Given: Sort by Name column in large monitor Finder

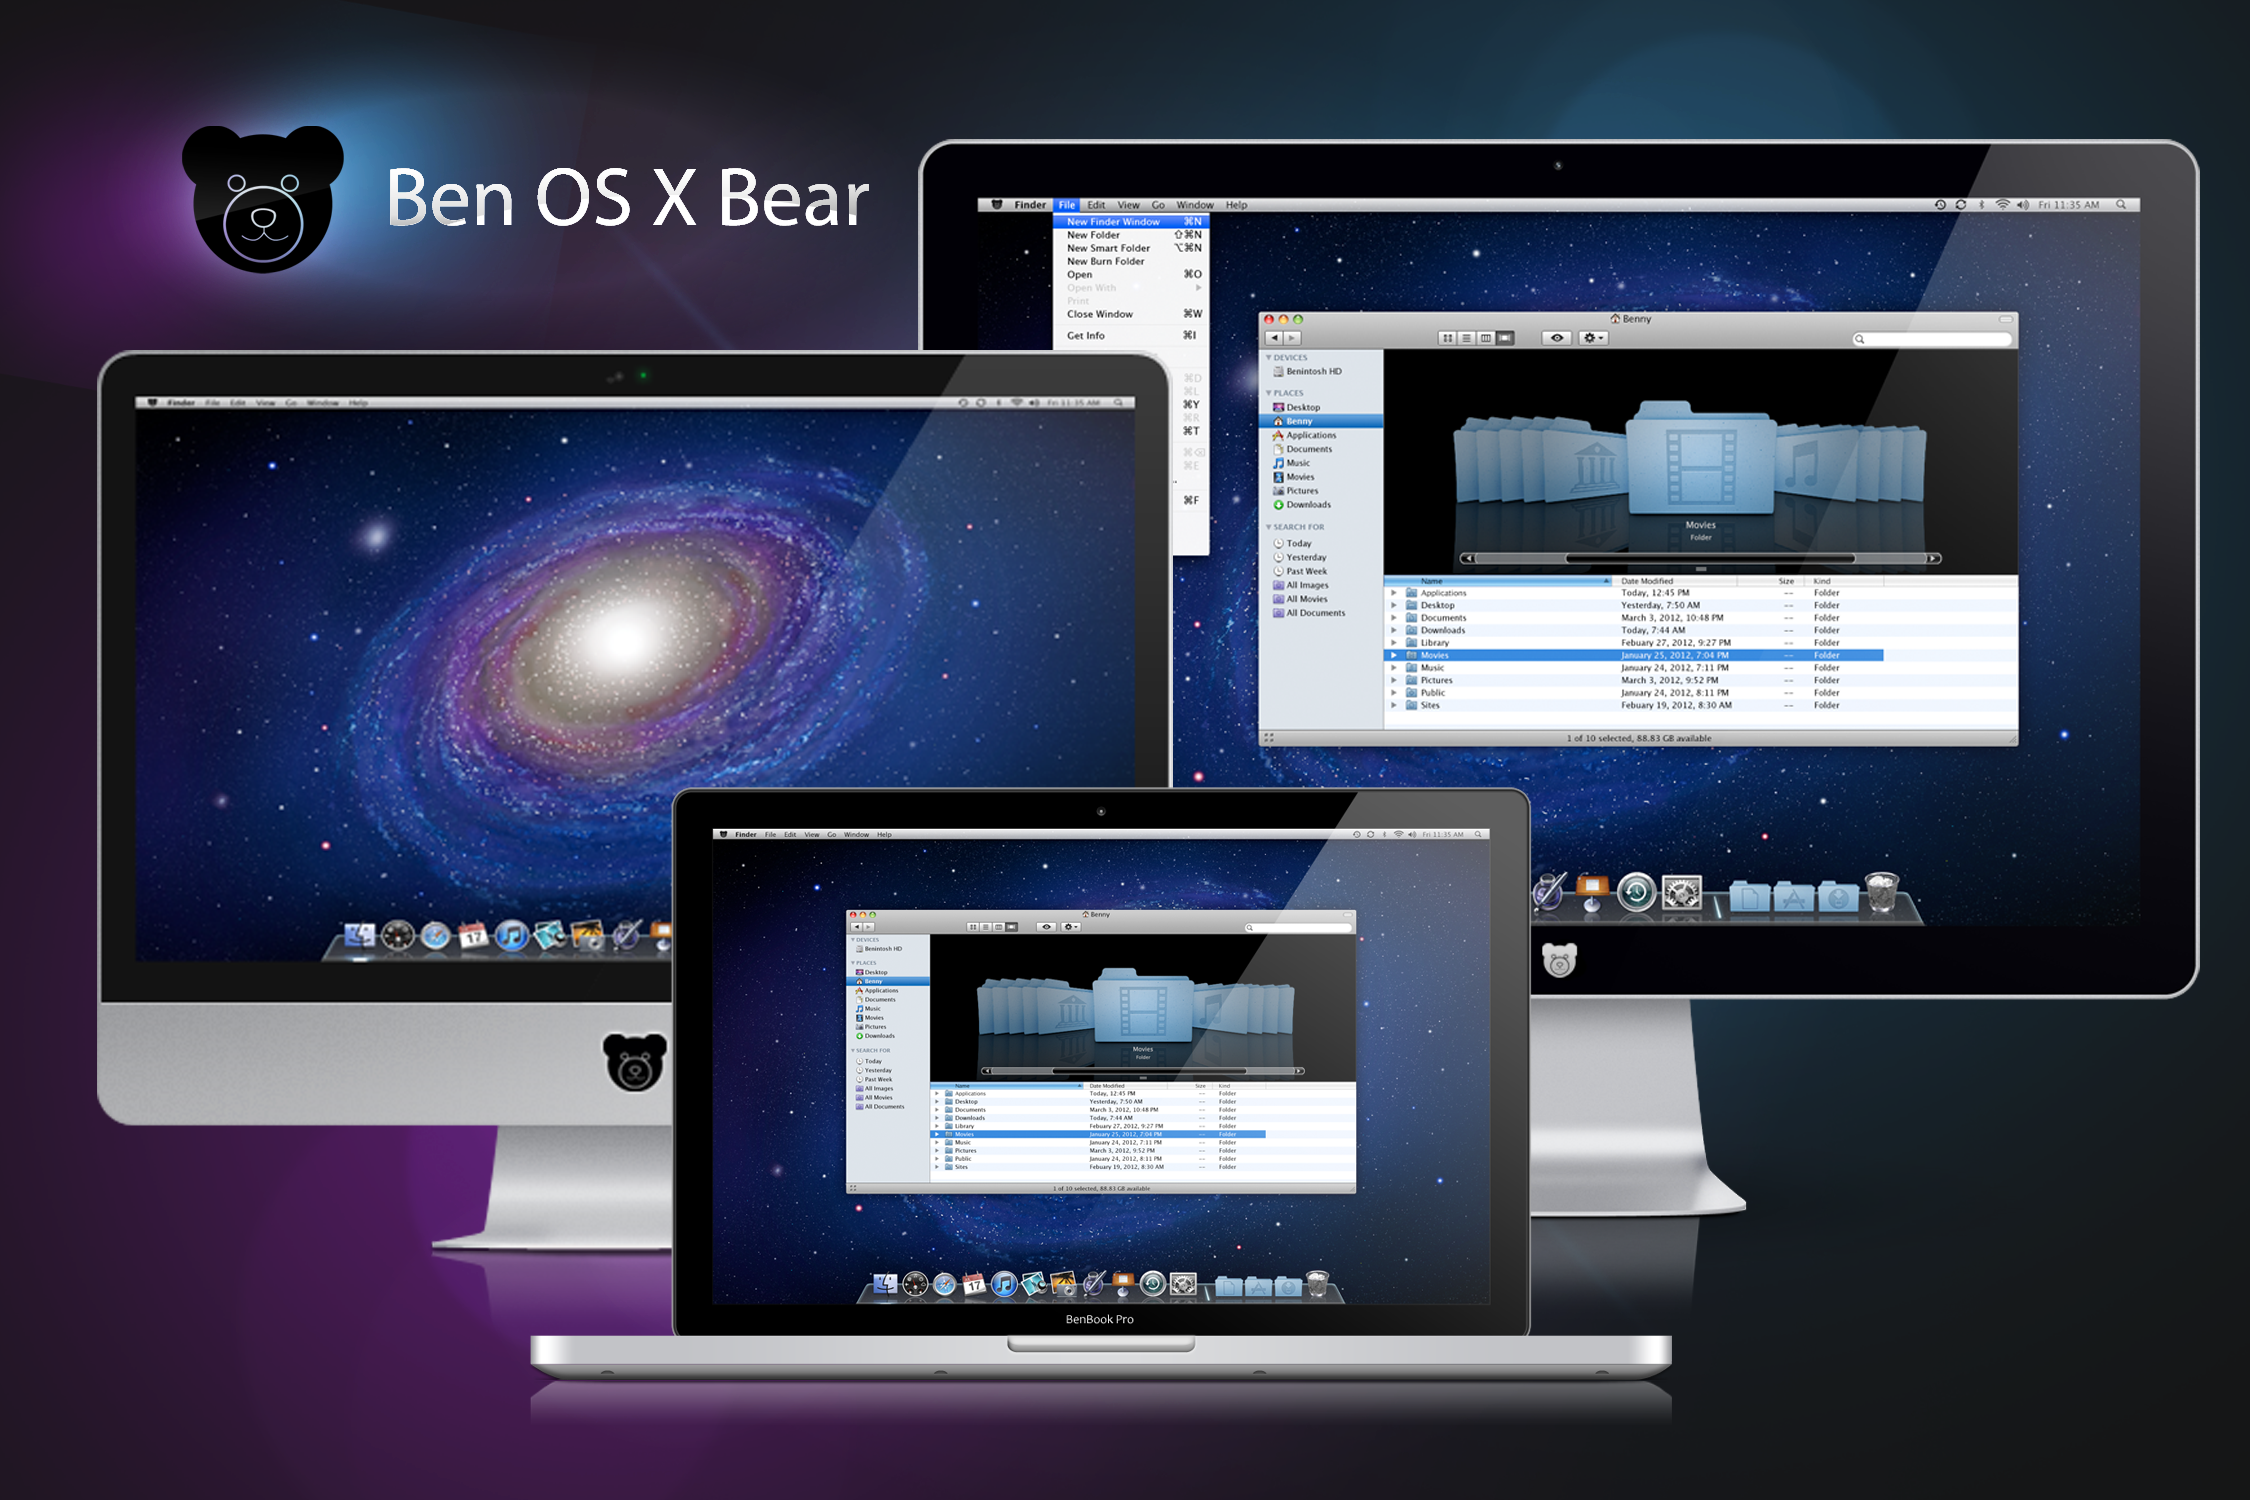Looking at the screenshot, I should click(x=1498, y=581).
